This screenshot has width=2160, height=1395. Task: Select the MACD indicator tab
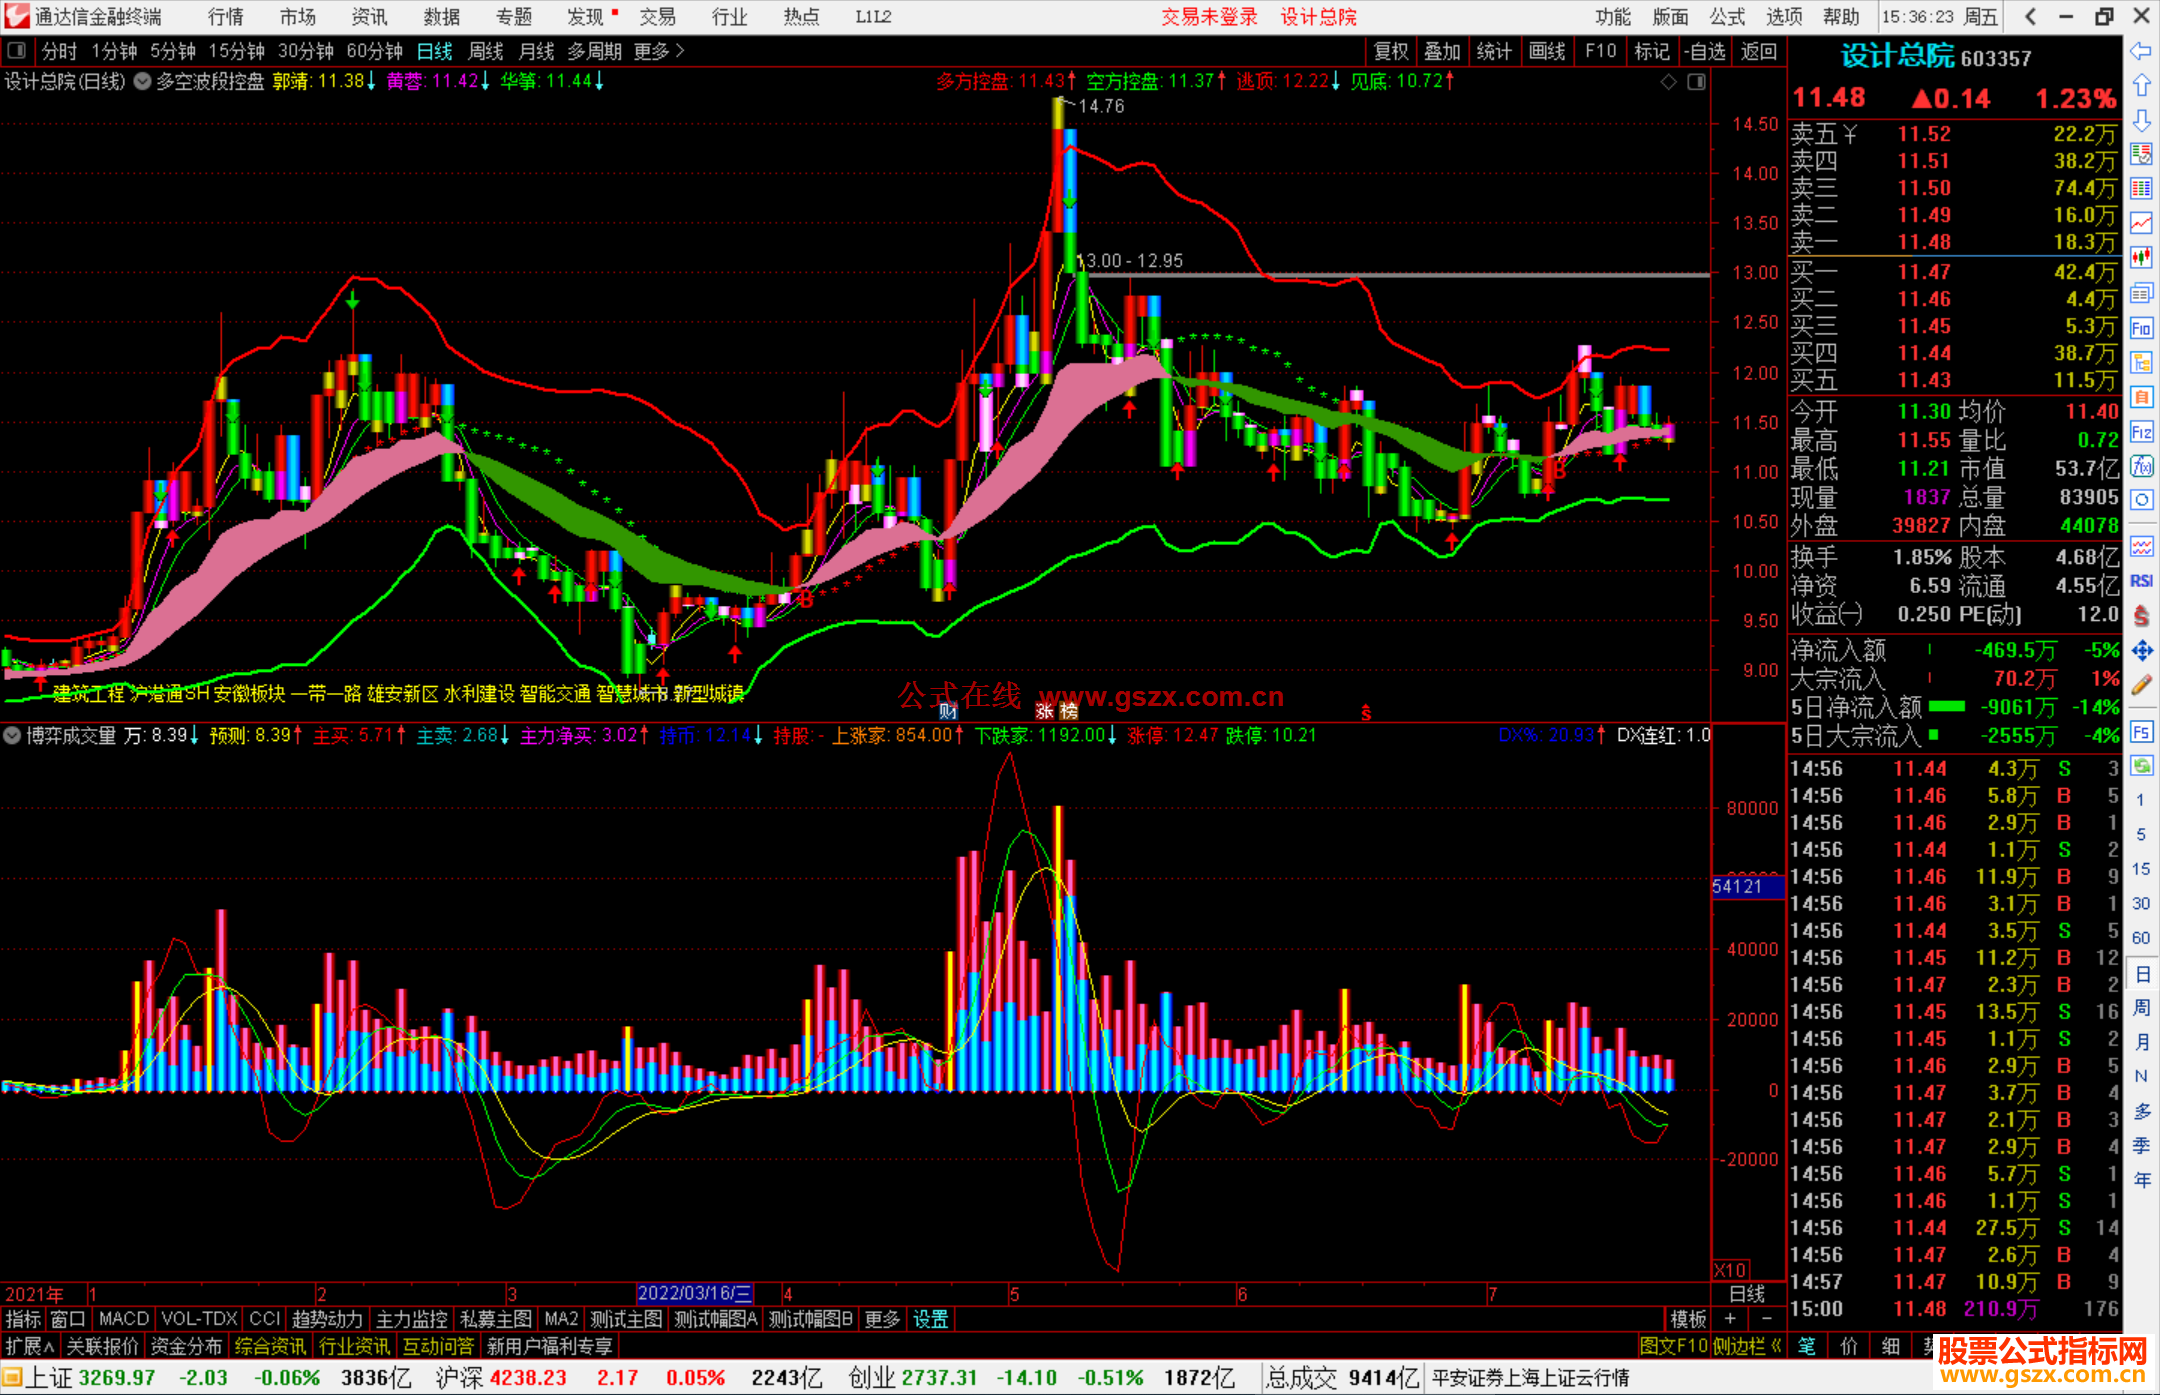tap(123, 1319)
